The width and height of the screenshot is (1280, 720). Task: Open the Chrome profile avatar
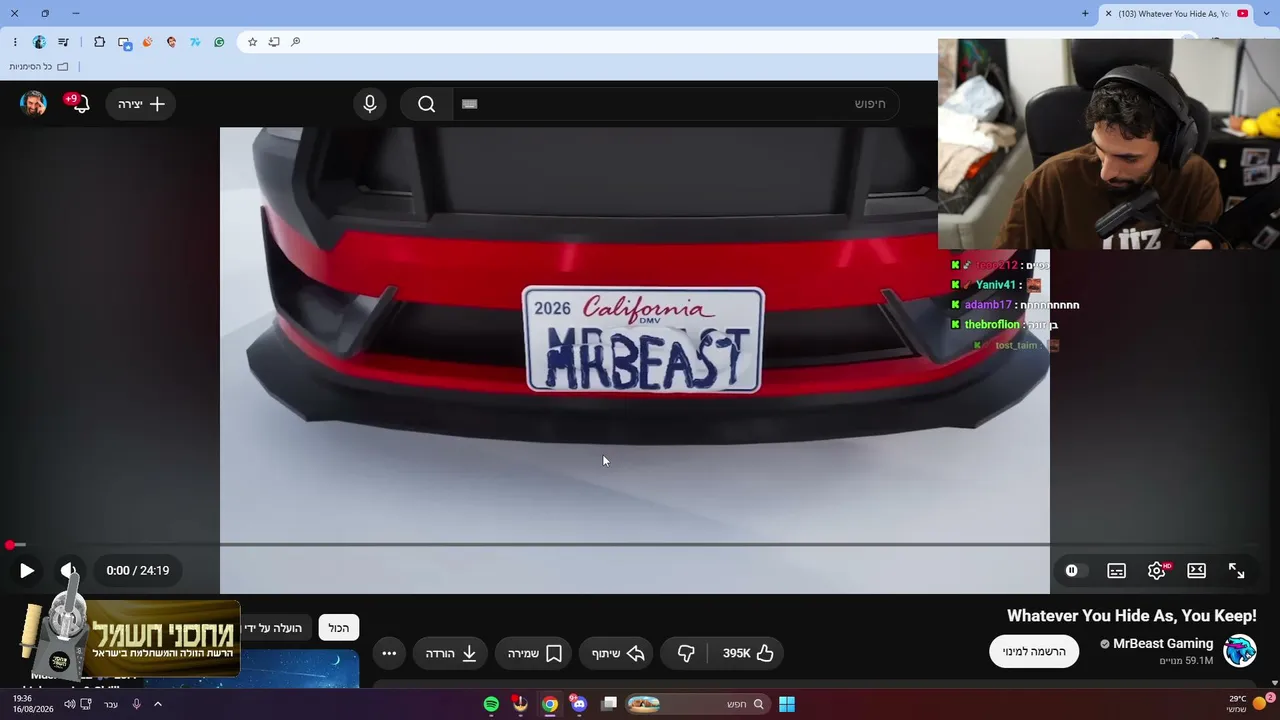(39, 42)
